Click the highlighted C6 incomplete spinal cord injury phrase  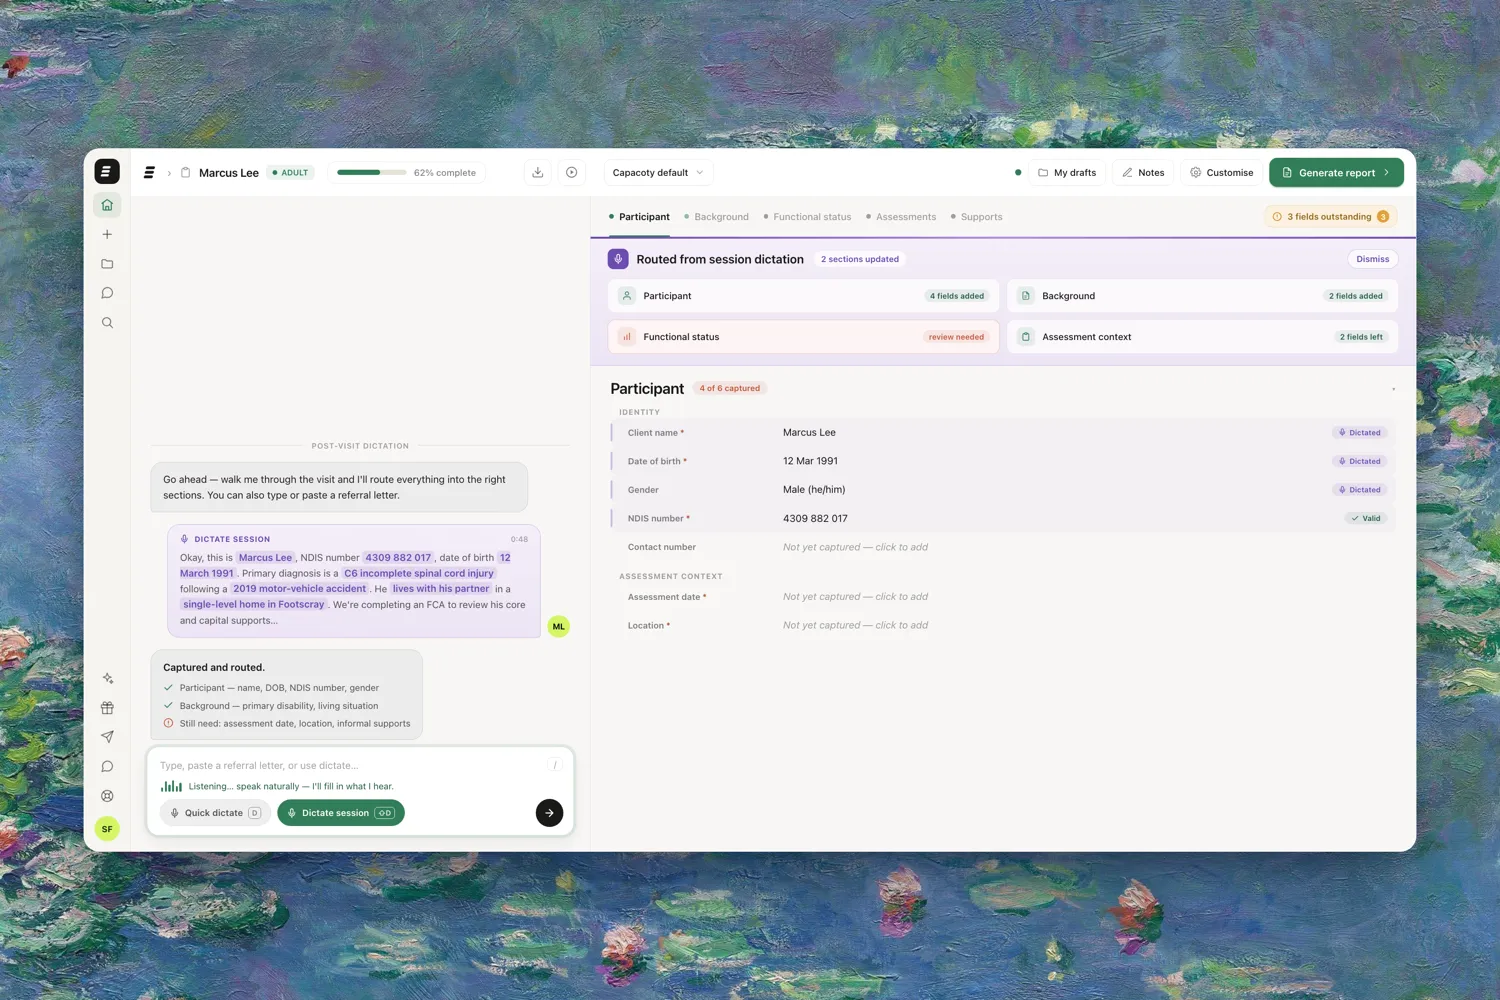pyautogui.click(x=419, y=573)
